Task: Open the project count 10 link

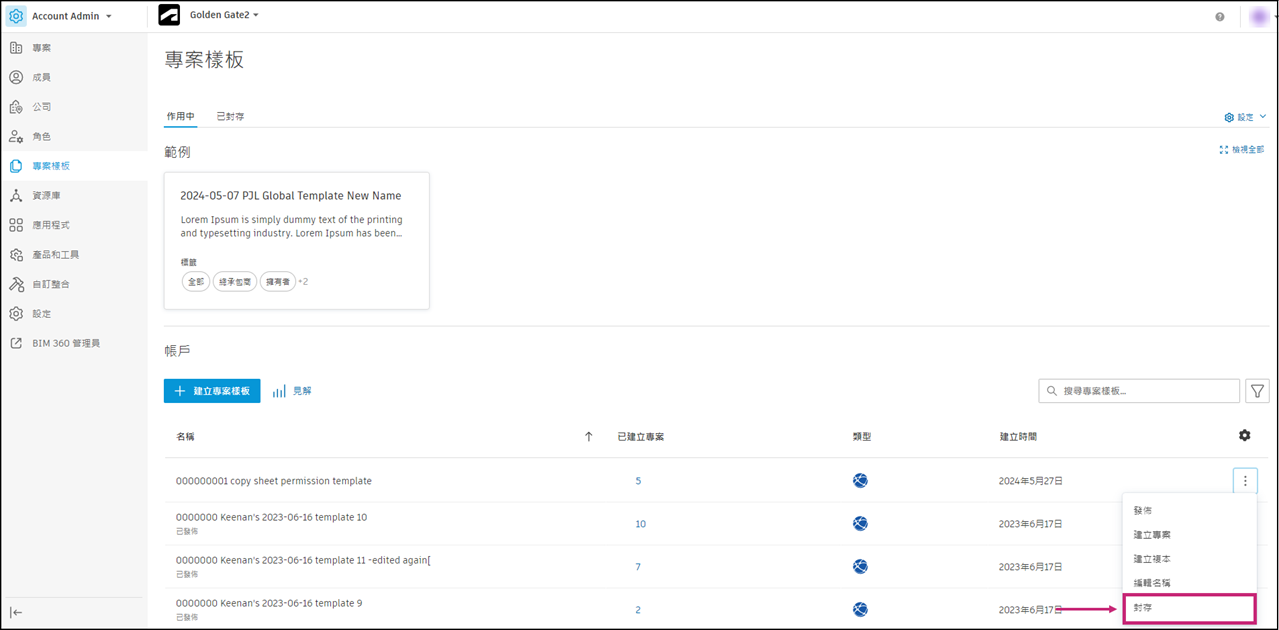Action: pos(640,524)
